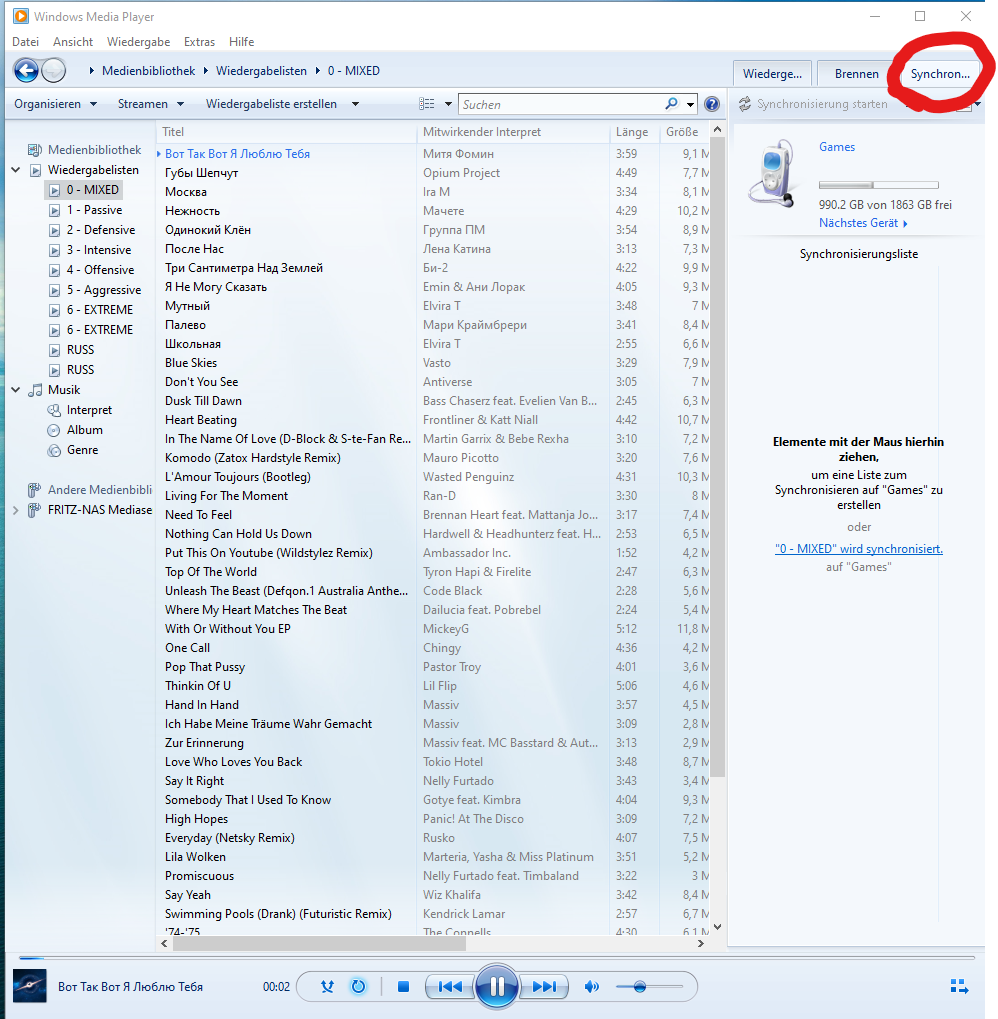Click the FRITZ-NAS Mediaserver icon
This screenshot has width=998, height=1019.
[34, 510]
